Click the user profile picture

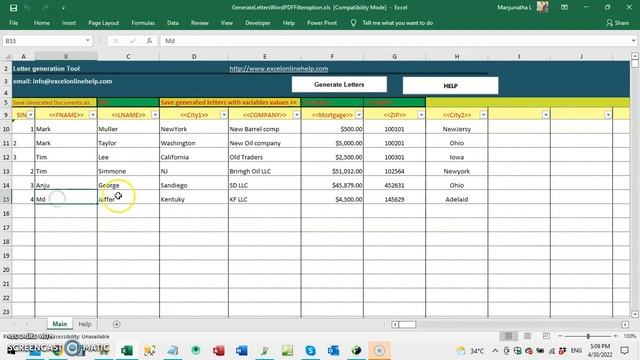542,7
